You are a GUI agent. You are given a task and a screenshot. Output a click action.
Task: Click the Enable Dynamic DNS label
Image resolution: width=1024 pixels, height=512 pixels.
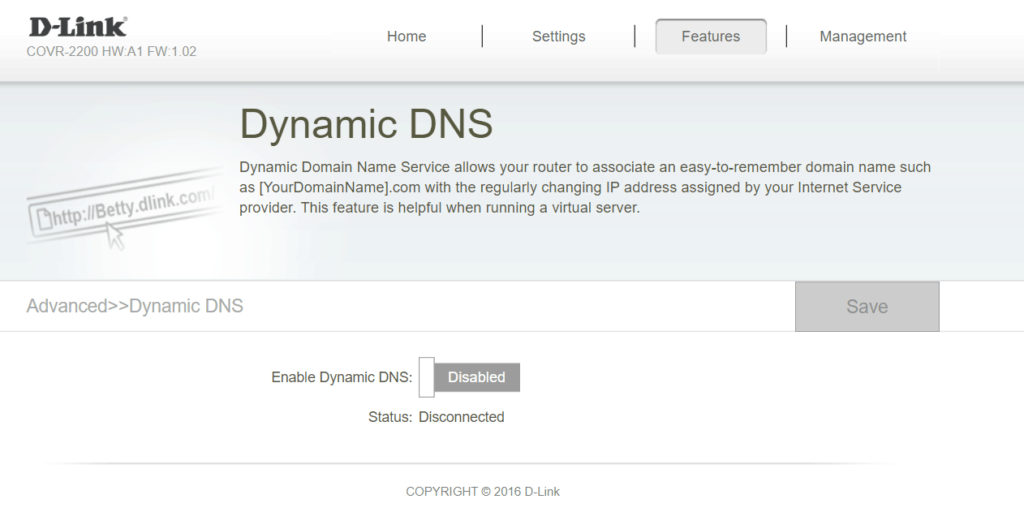point(341,377)
